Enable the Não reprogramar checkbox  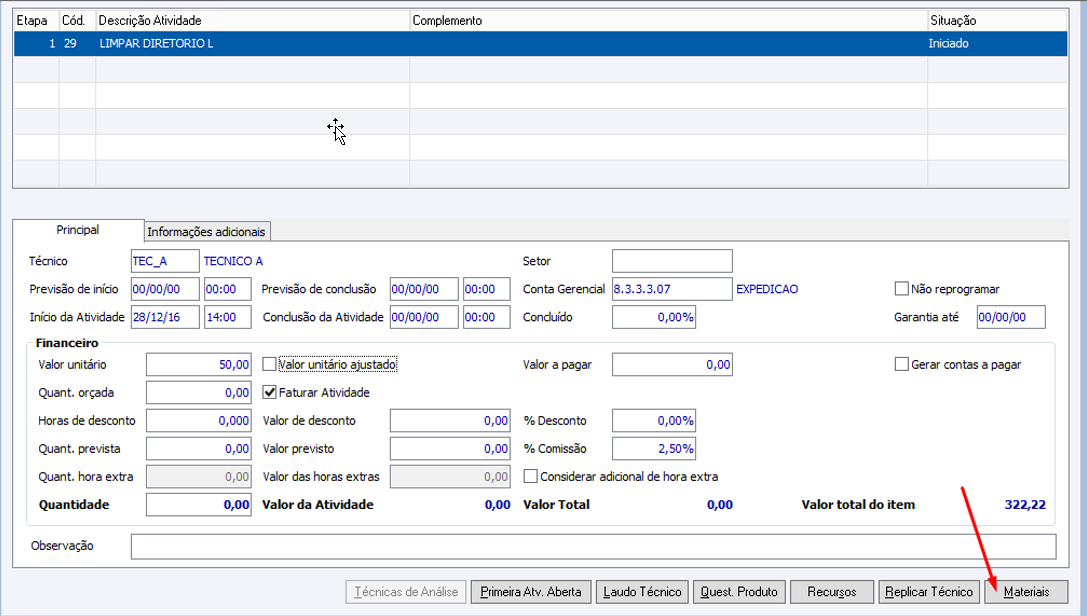(902, 289)
